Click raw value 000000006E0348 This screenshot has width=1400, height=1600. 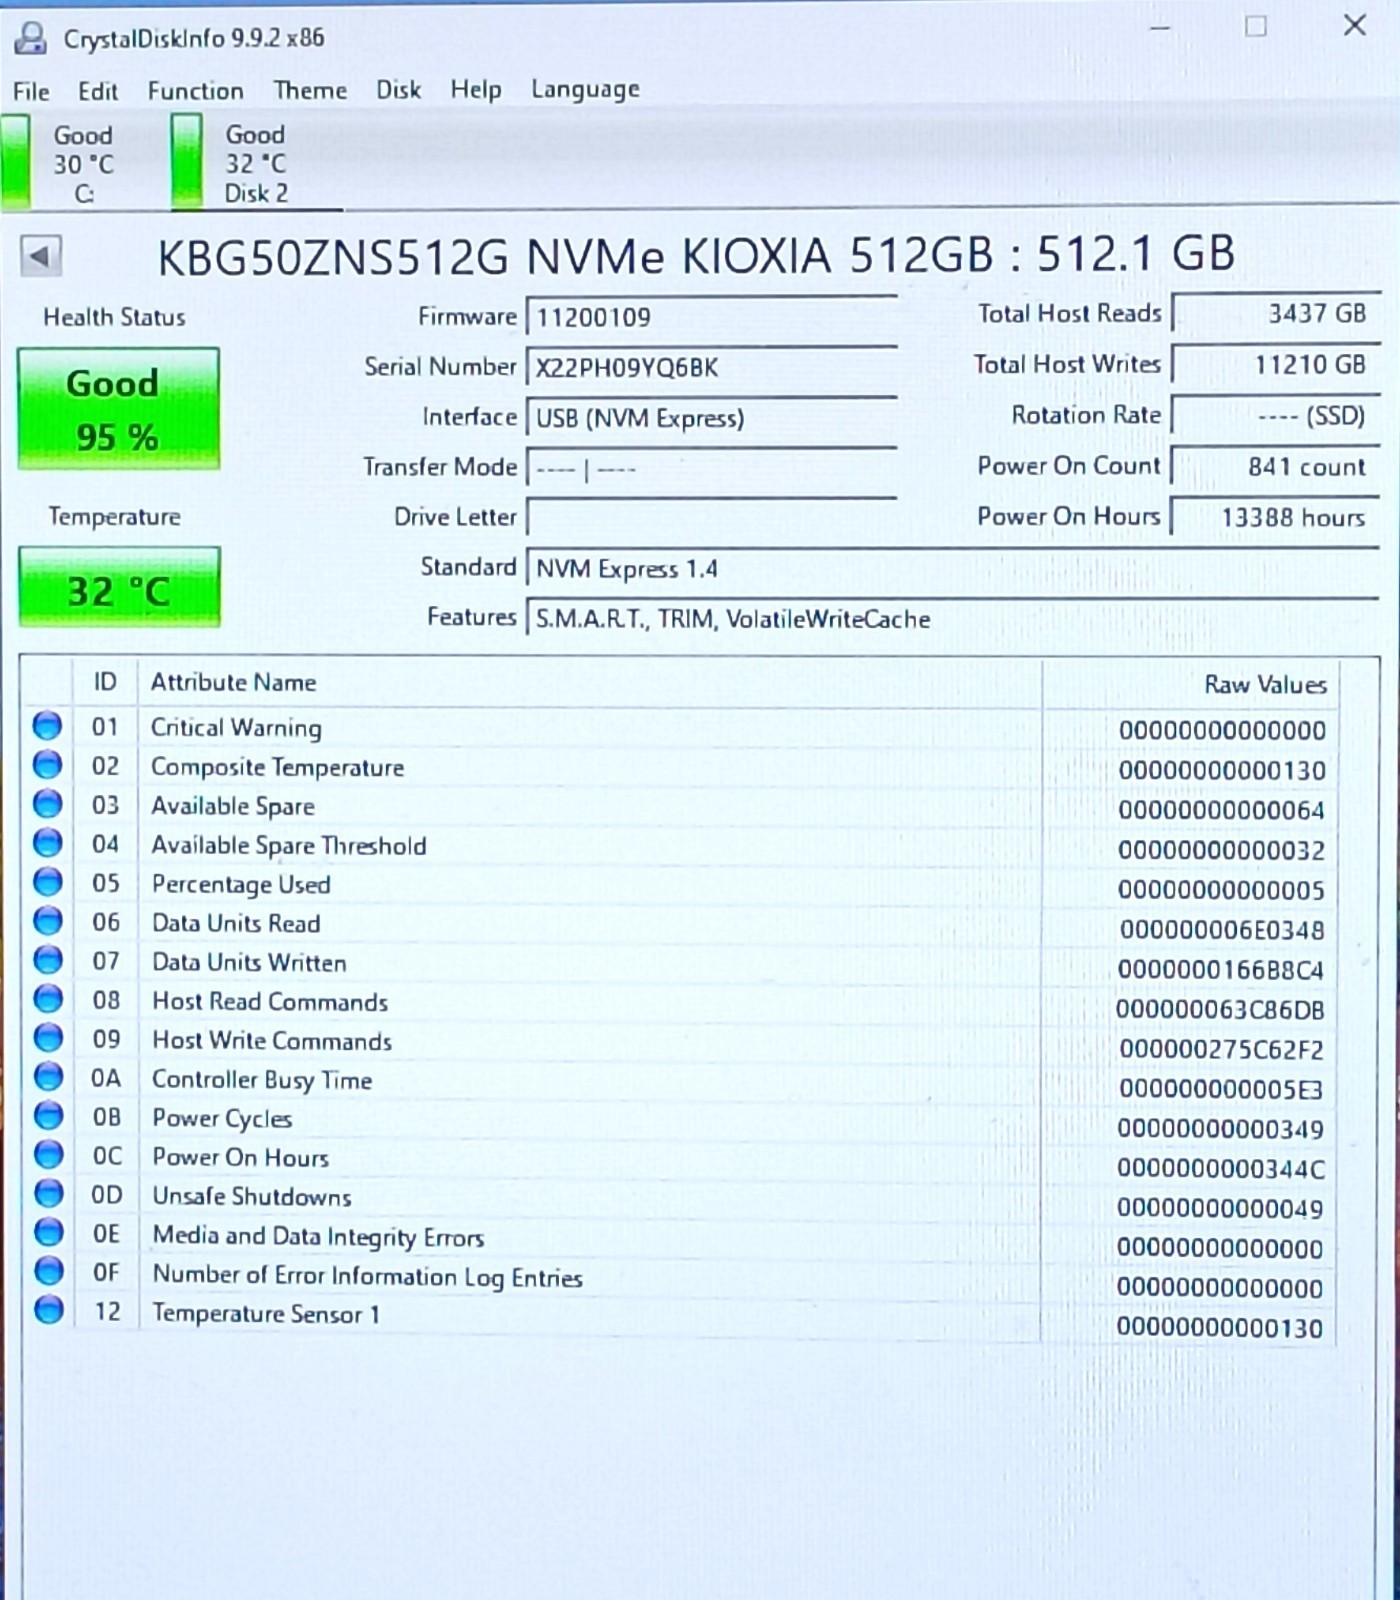(1222, 930)
